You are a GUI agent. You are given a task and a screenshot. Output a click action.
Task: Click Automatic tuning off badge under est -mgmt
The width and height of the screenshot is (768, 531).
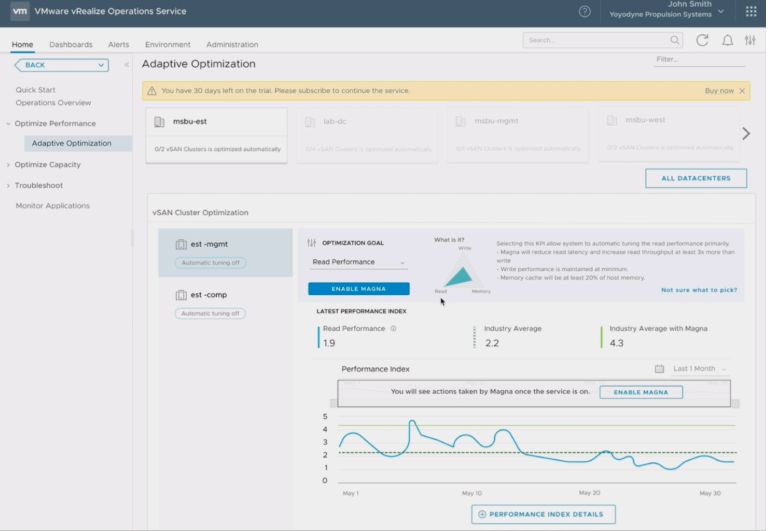tap(211, 263)
